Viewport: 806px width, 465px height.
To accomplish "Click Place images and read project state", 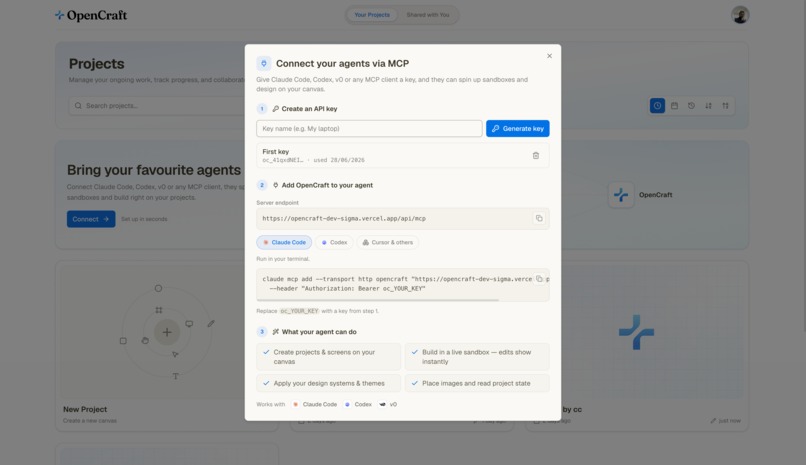I will [x=477, y=383].
